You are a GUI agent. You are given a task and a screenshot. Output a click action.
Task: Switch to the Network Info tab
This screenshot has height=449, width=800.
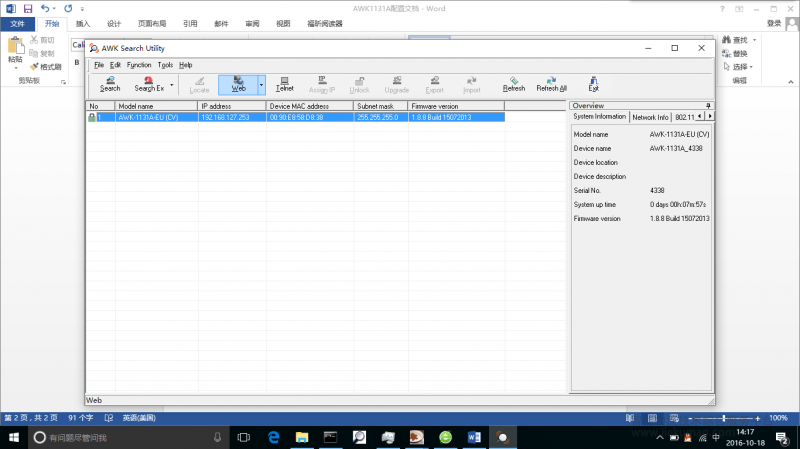click(650, 117)
